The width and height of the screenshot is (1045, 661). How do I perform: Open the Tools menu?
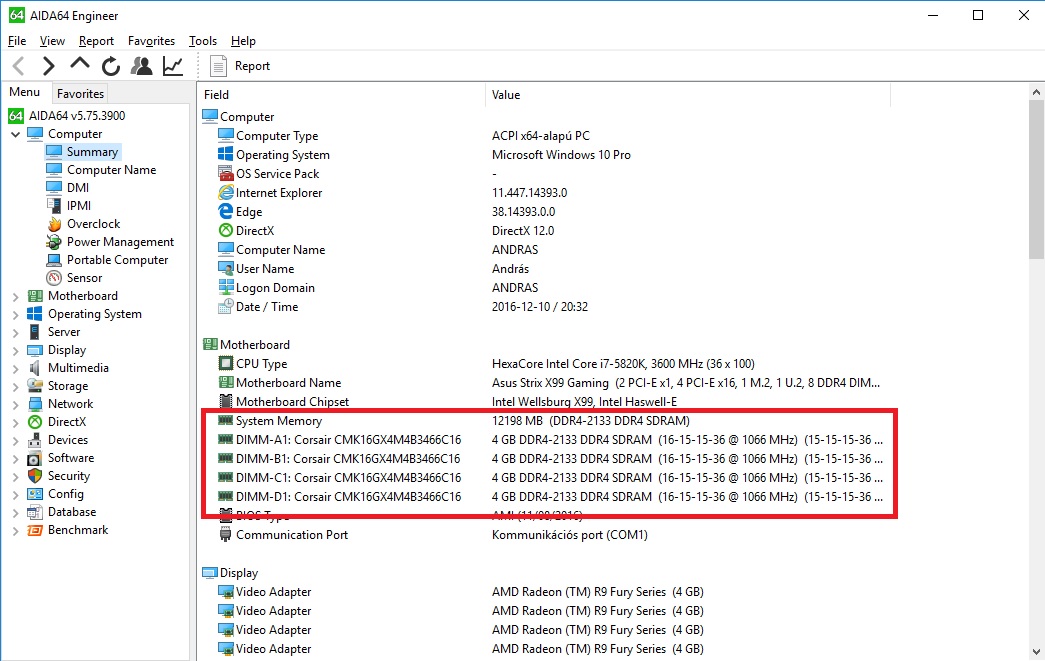point(203,41)
